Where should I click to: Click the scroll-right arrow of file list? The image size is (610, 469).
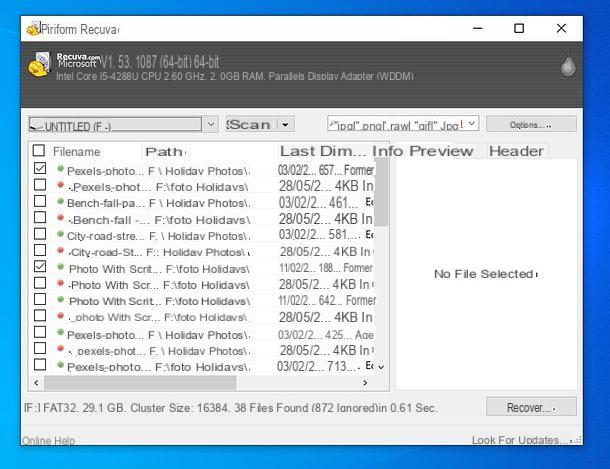(x=365, y=383)
